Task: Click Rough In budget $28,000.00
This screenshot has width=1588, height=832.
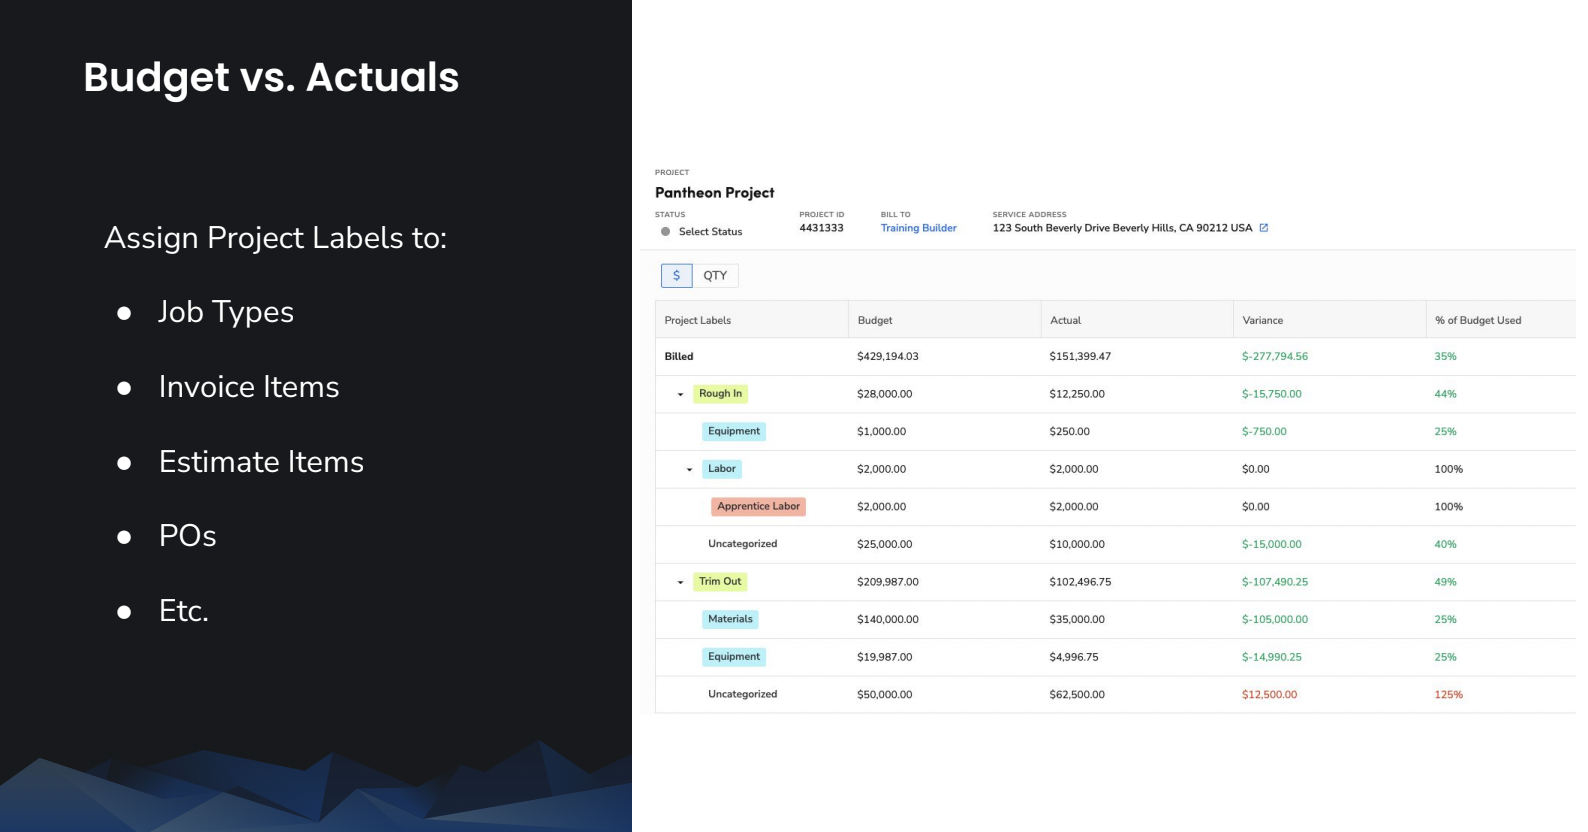Action: (884, 395)
